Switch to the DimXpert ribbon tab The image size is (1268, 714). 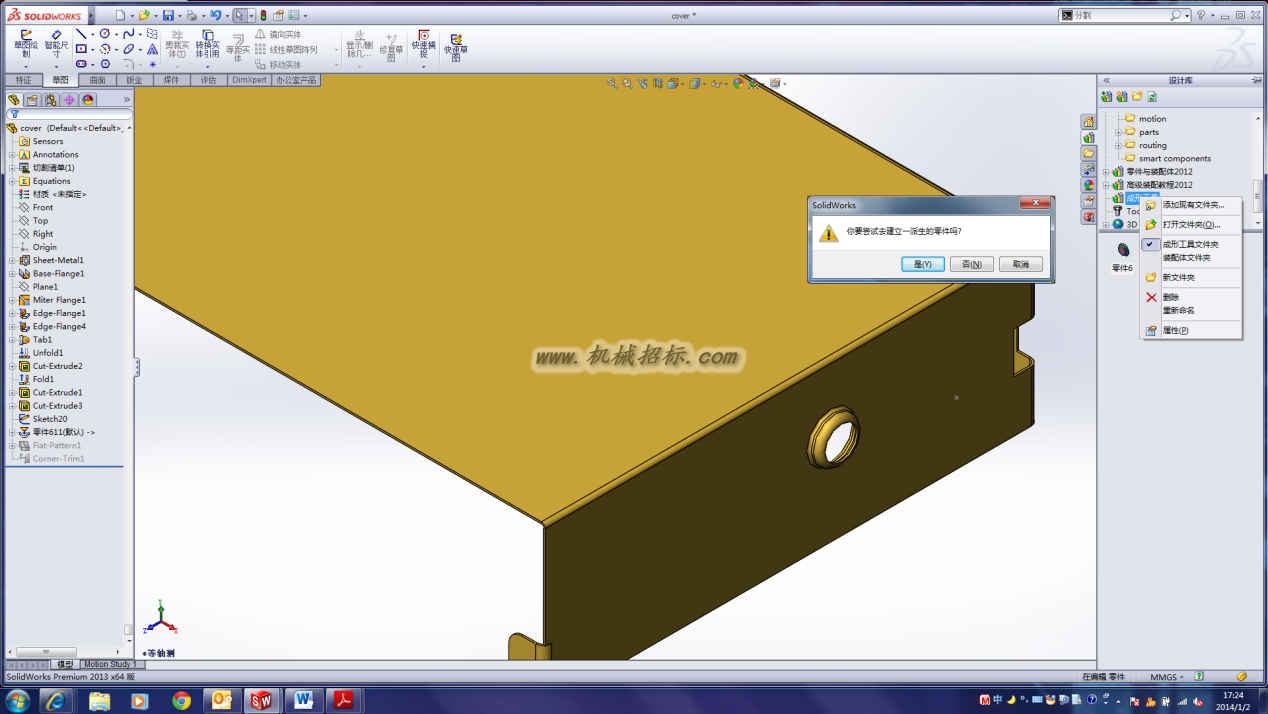(249, 80)
